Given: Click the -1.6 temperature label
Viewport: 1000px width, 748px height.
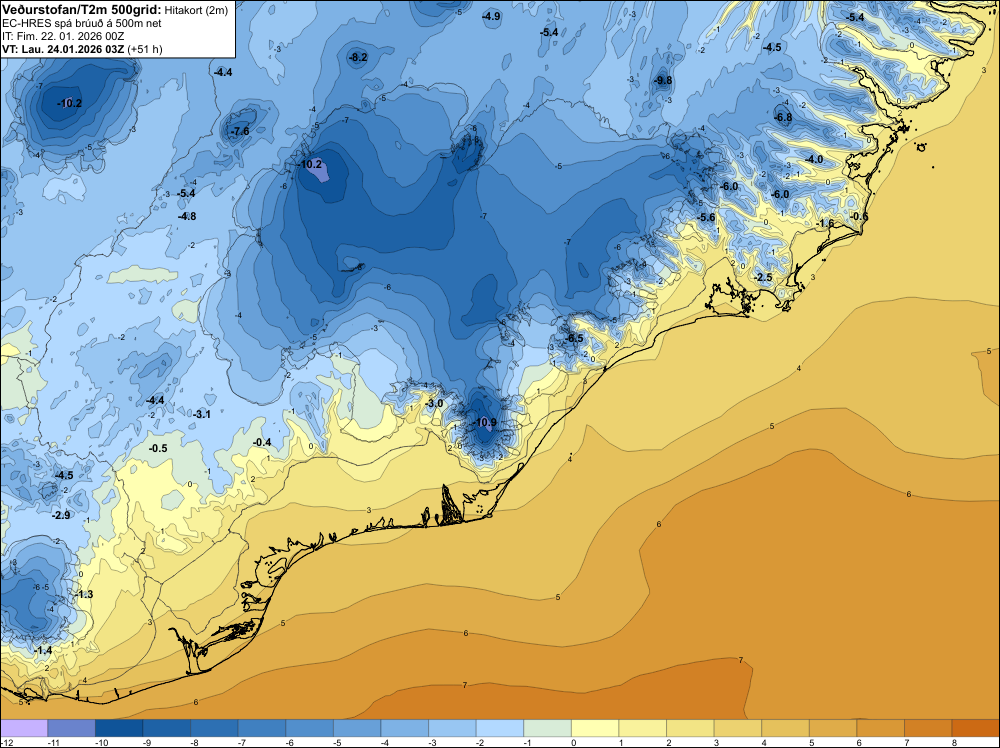Looking at the screenshot, I should tap(825, 223).
